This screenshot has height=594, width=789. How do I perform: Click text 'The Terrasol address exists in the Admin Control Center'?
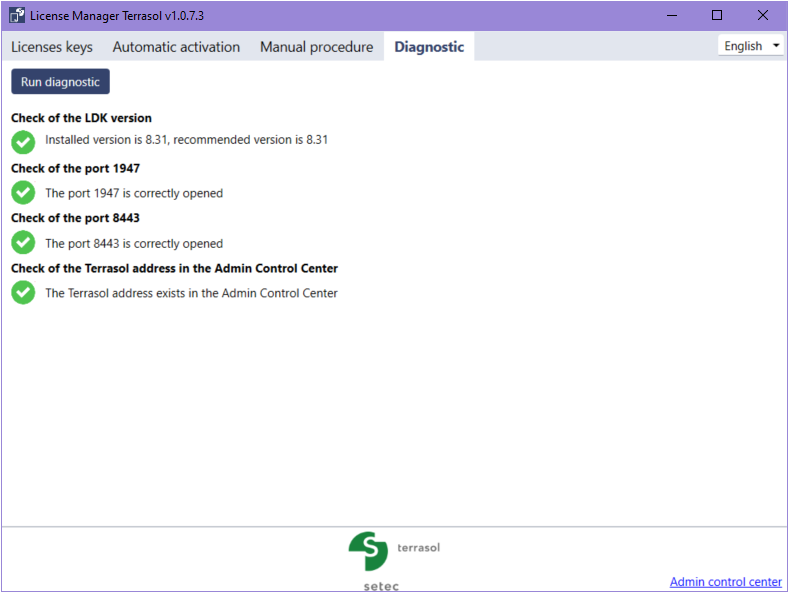[x=191, y=293]
